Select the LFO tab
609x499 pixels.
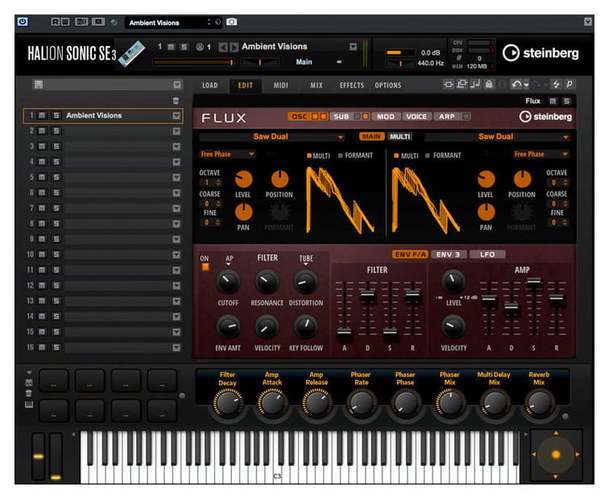pos(487,255)
